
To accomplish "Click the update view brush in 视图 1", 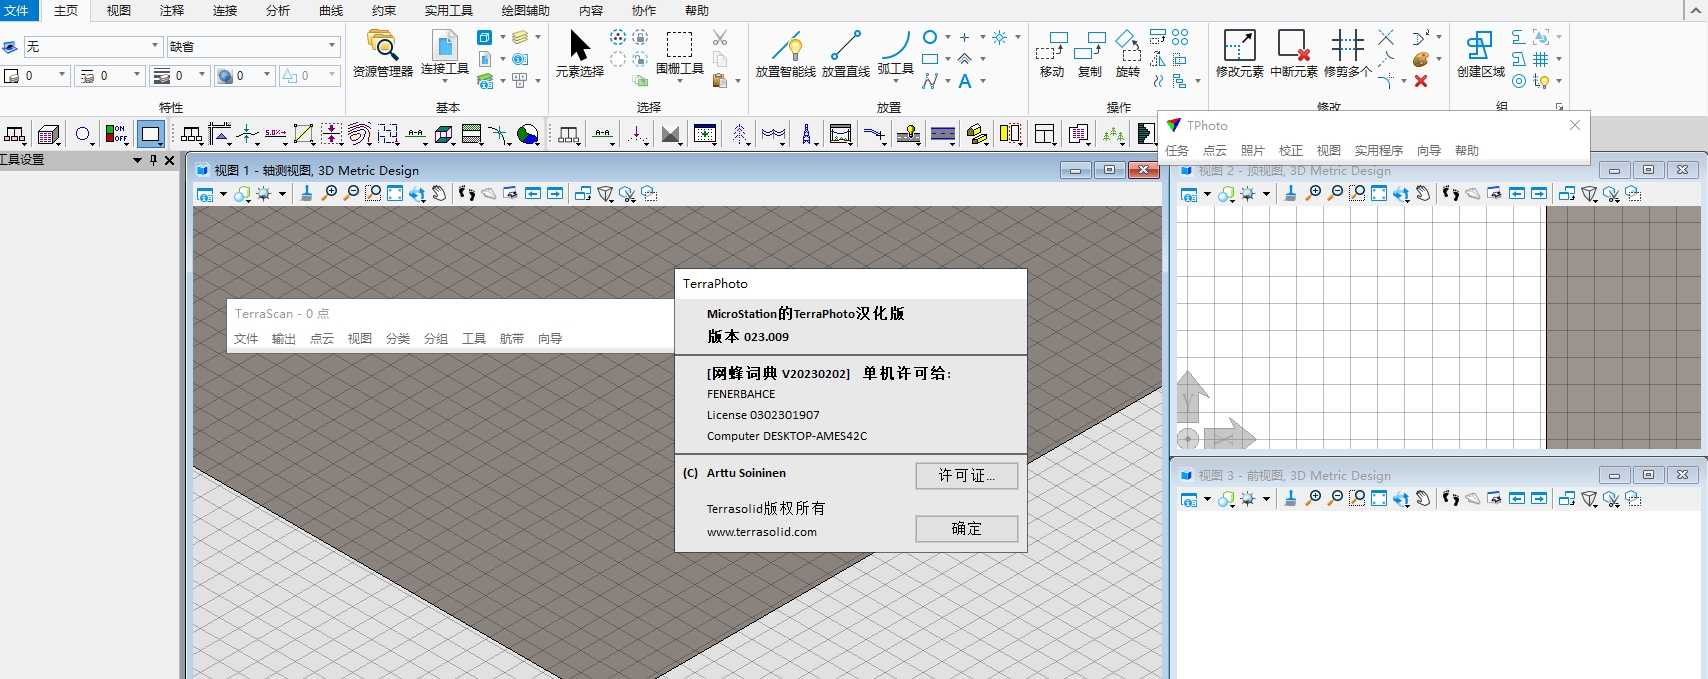I will coord(306,194).
